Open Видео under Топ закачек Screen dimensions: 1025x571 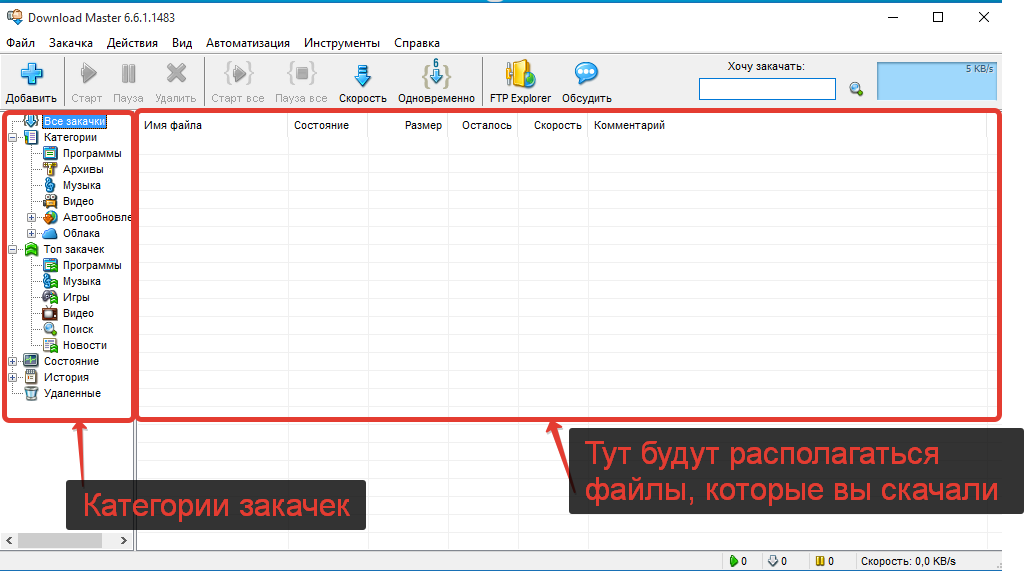(78, 313)
